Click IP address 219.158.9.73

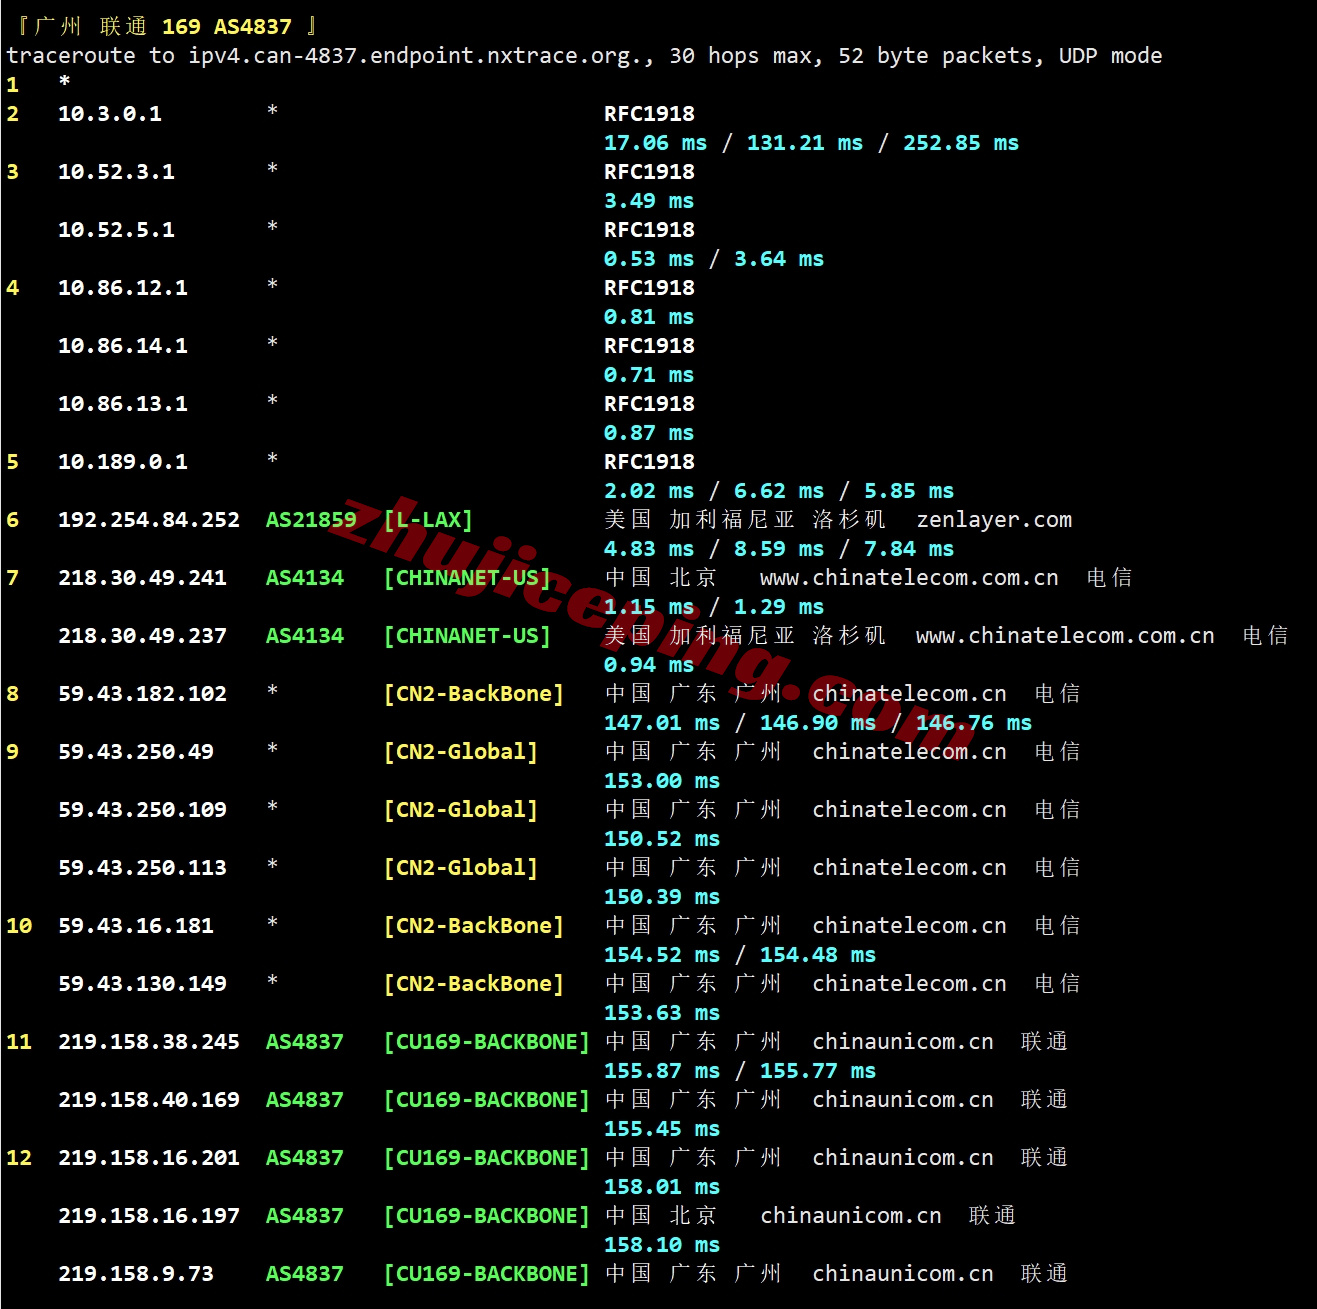tap(136, 1274)
